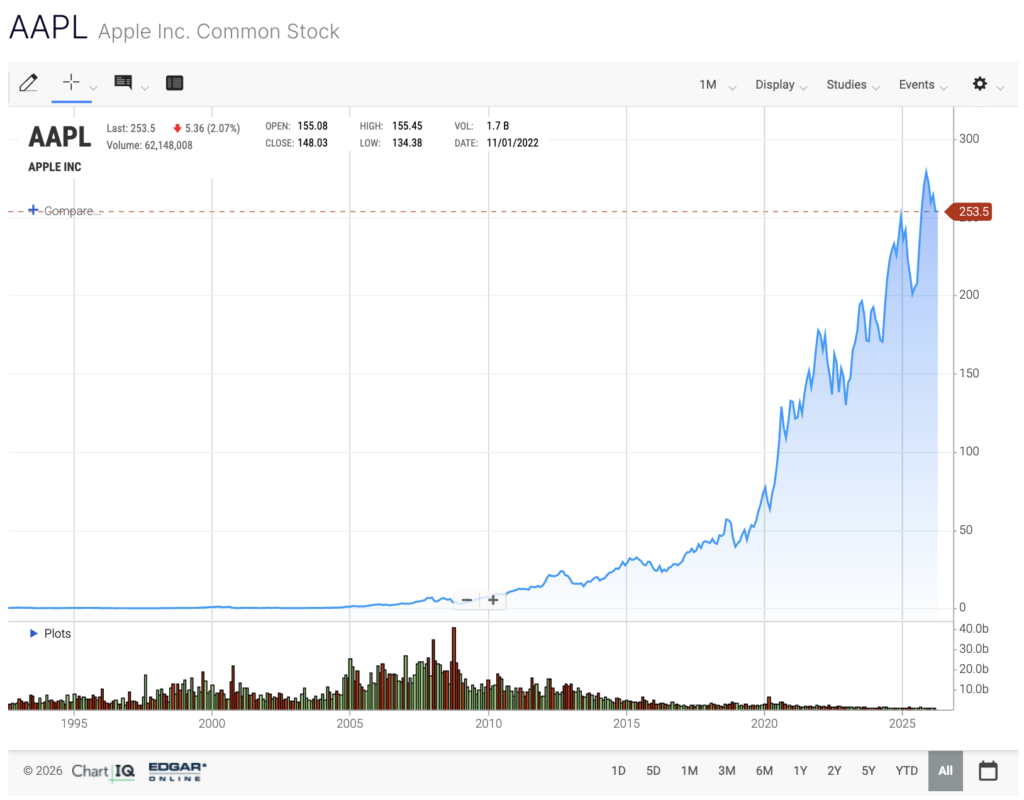Click the OPEN 155.08 value

(312, 125)
